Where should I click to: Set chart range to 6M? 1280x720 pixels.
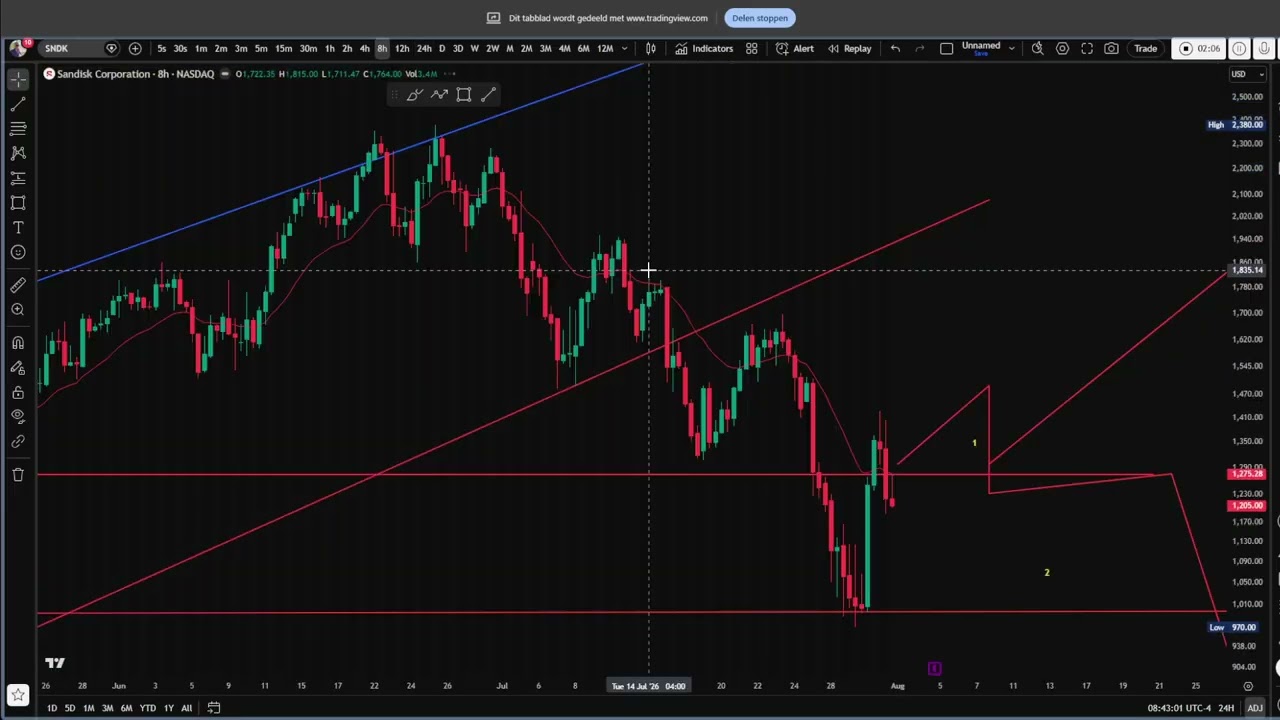coord(126,708)
